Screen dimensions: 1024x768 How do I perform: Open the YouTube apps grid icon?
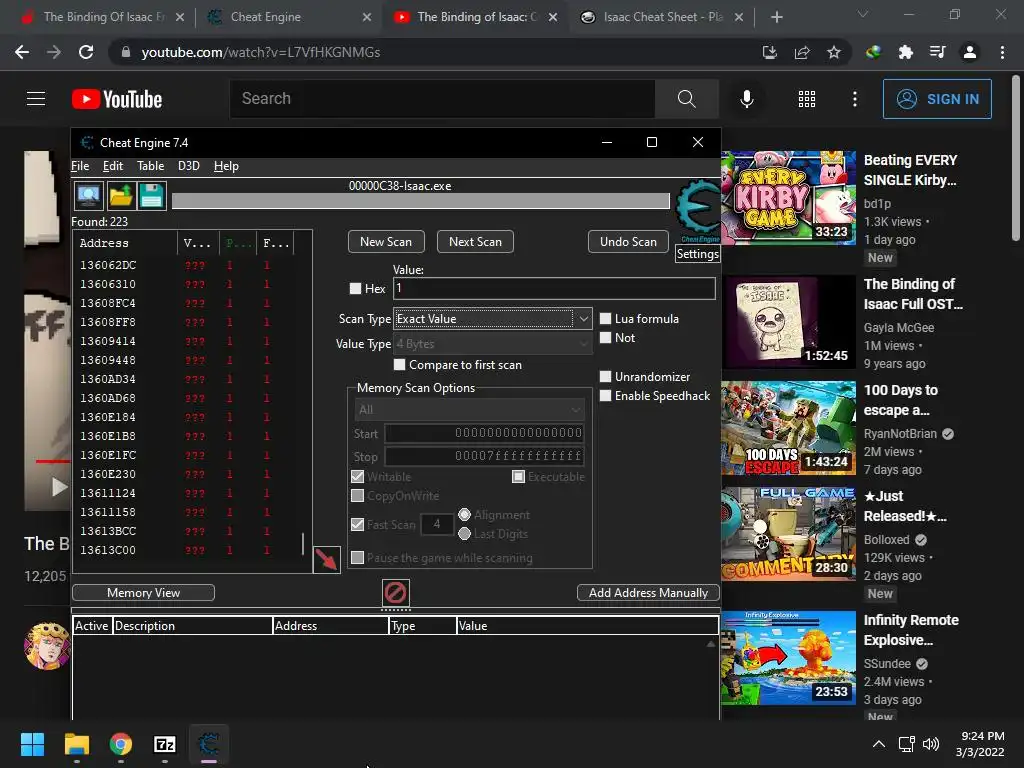click(807, 99)
